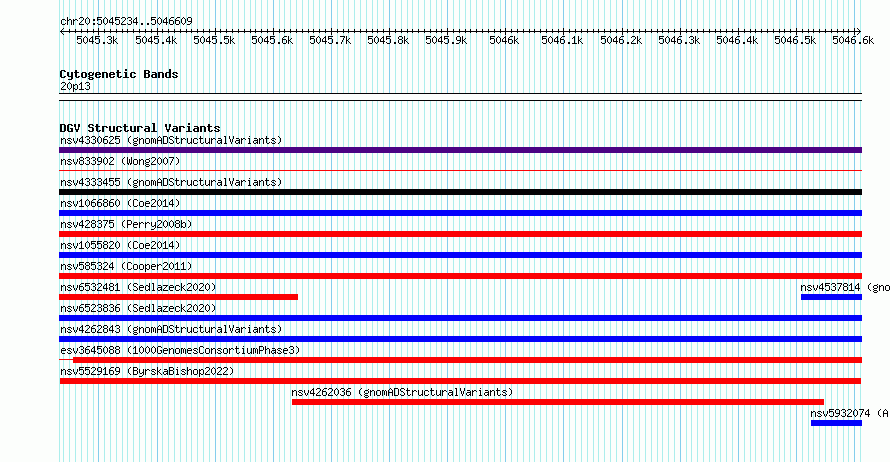Click the short nsv4537814 blue bar
The width and height of the screenshot is (890, 462).
[832, 297]
